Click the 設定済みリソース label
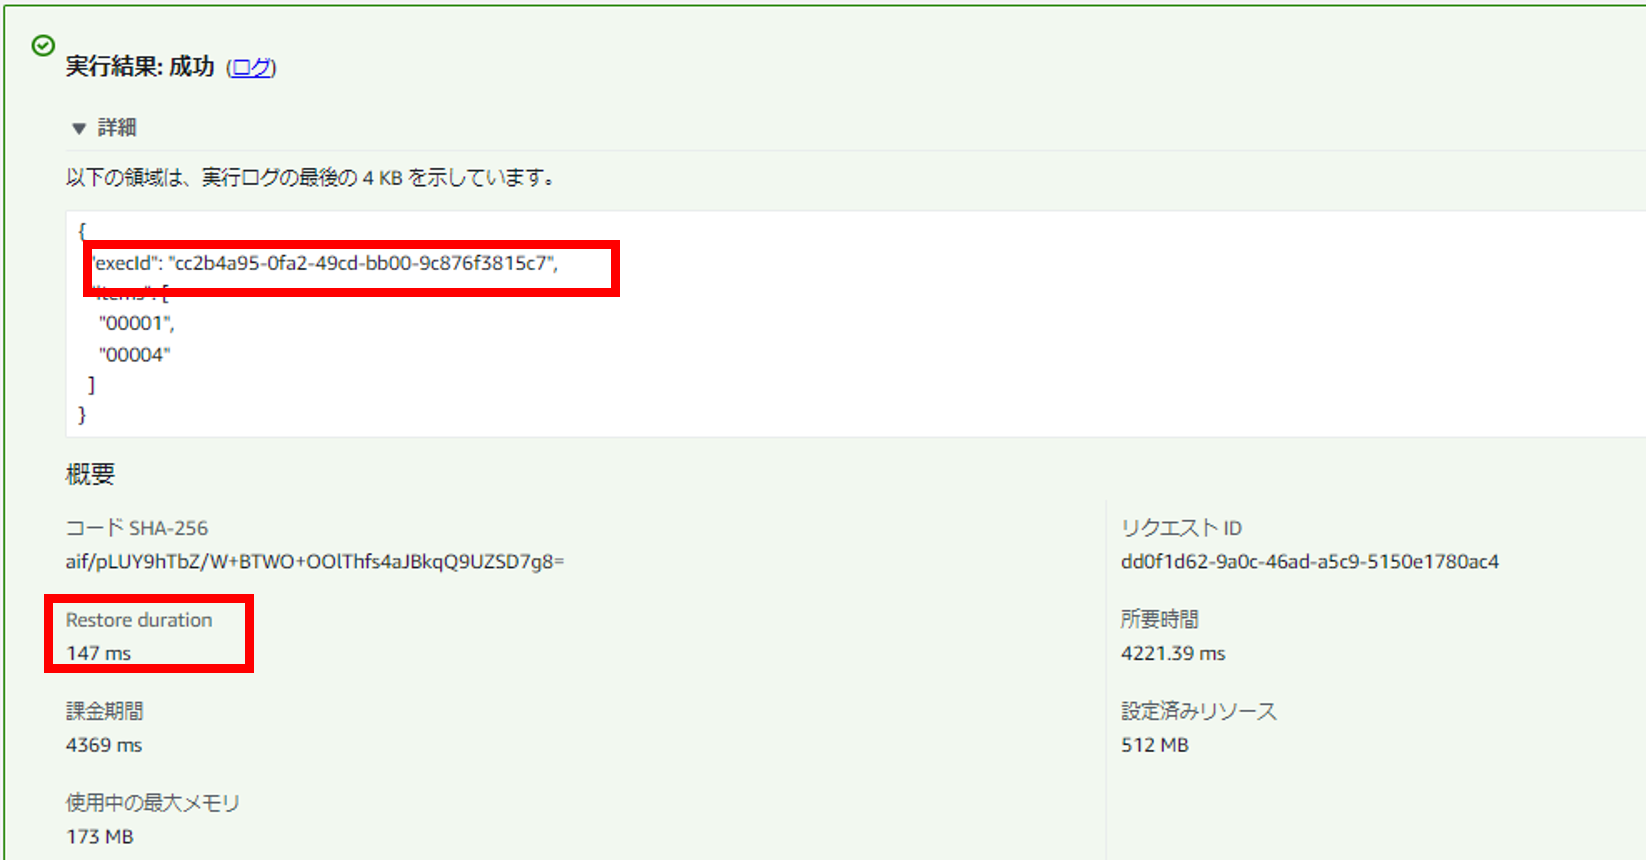 pyautogui.click(x=1198, y=711)
